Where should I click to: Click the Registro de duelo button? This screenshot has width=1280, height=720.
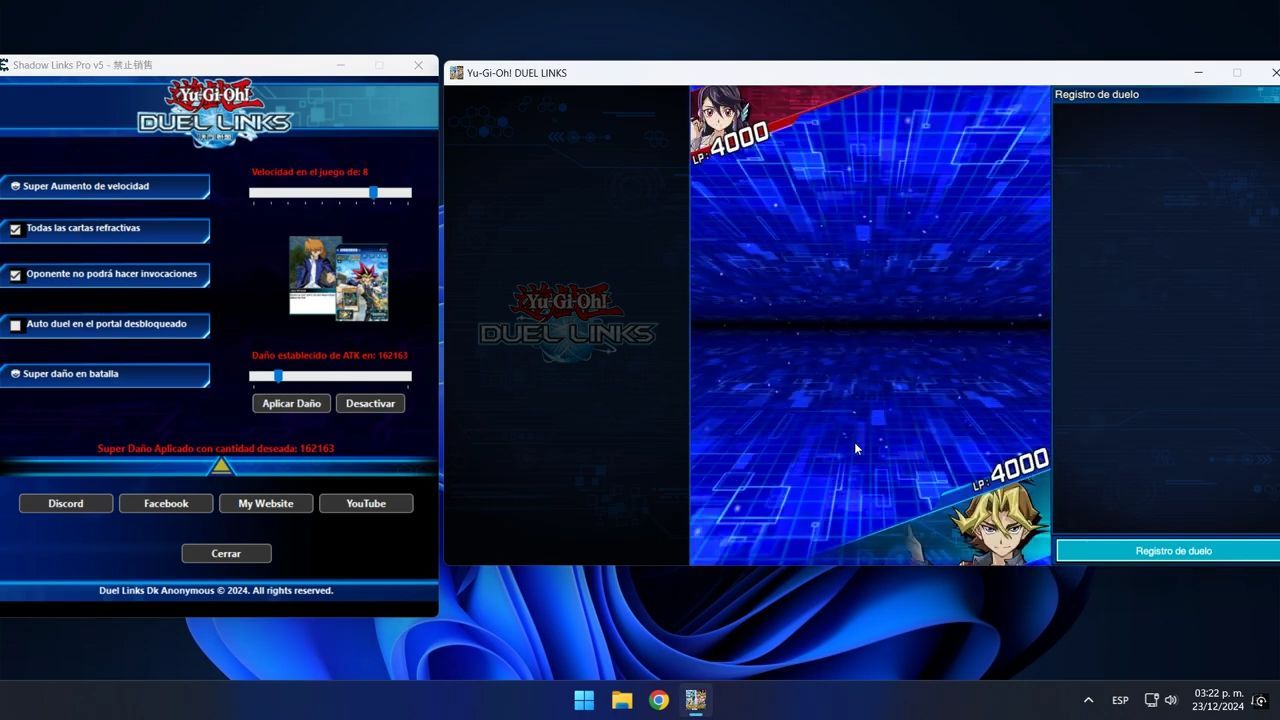1168,551
